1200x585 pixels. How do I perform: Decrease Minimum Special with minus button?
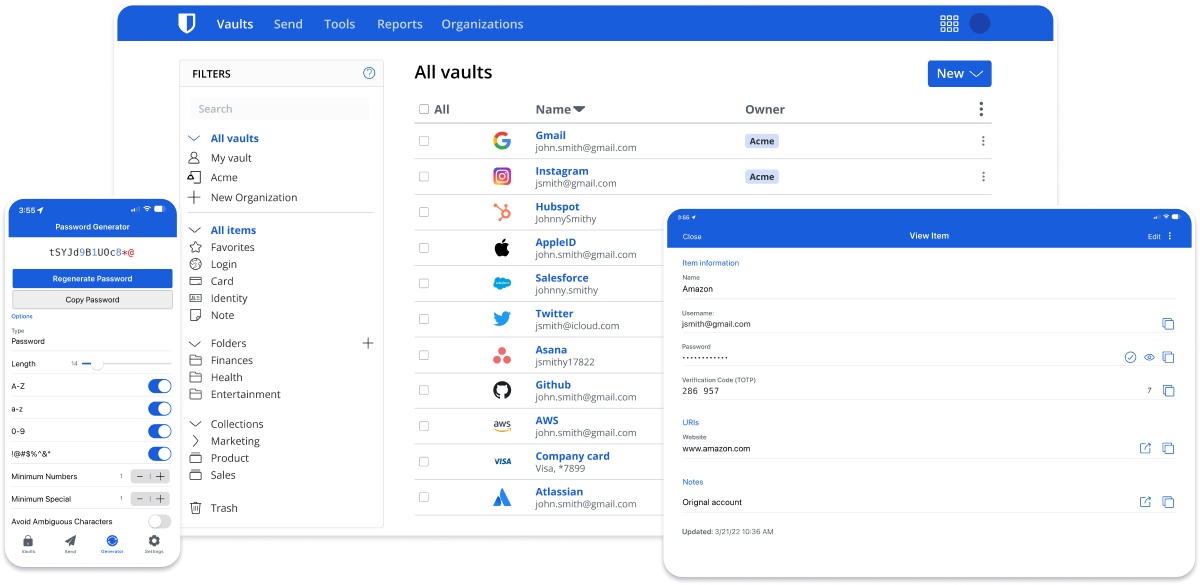pos(140,498)
